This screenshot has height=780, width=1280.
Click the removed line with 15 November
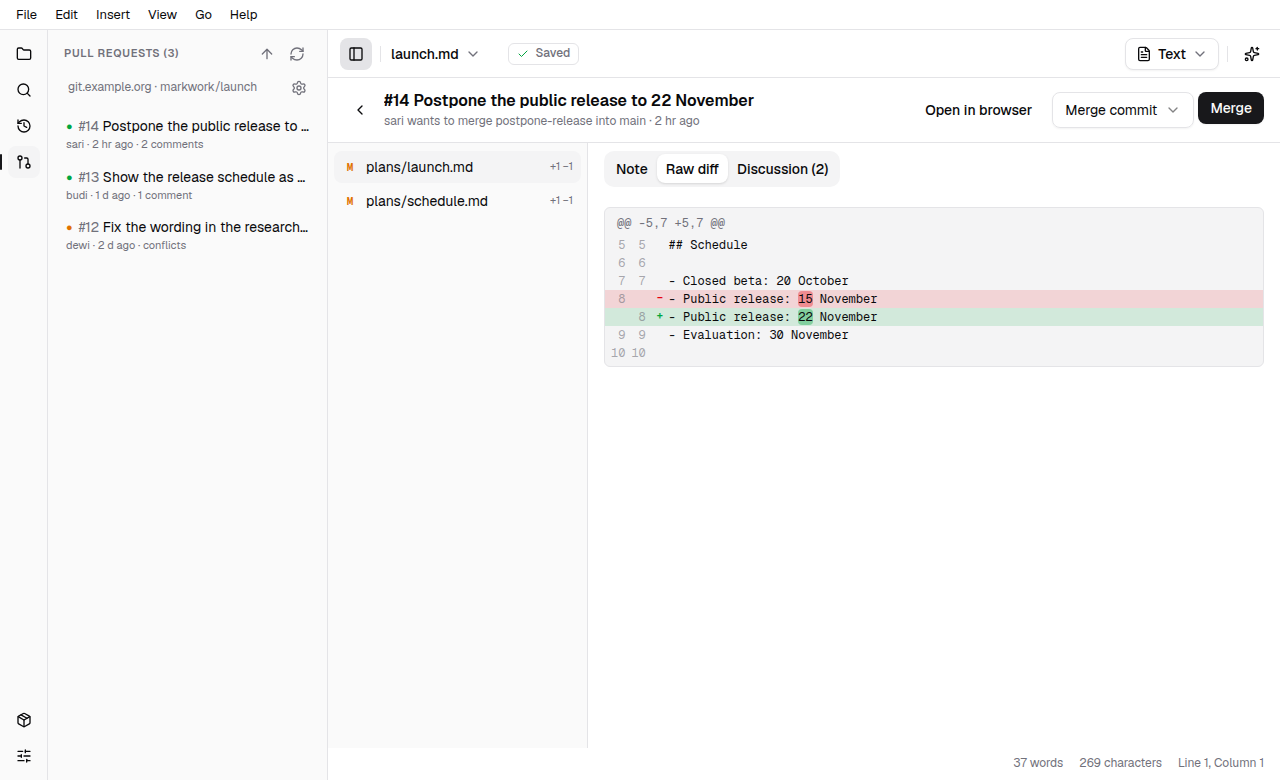click(x=934, y=299)
